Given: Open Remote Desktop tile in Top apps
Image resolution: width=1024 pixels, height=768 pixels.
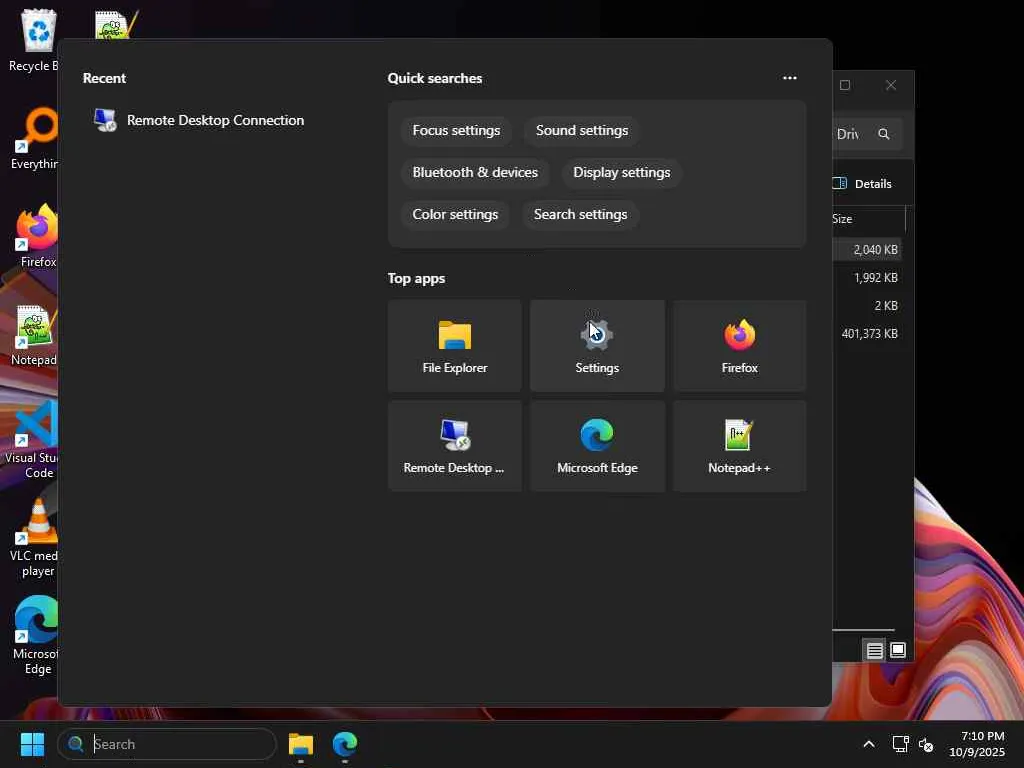Looking at the screenshot, I should point(455,446).
